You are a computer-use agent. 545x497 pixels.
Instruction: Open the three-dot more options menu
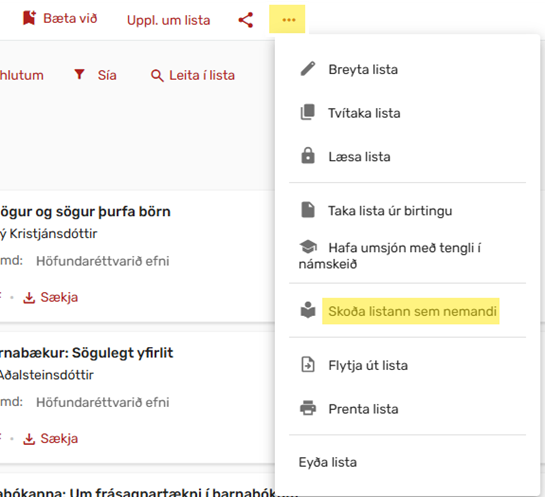(x=288, y=20)
